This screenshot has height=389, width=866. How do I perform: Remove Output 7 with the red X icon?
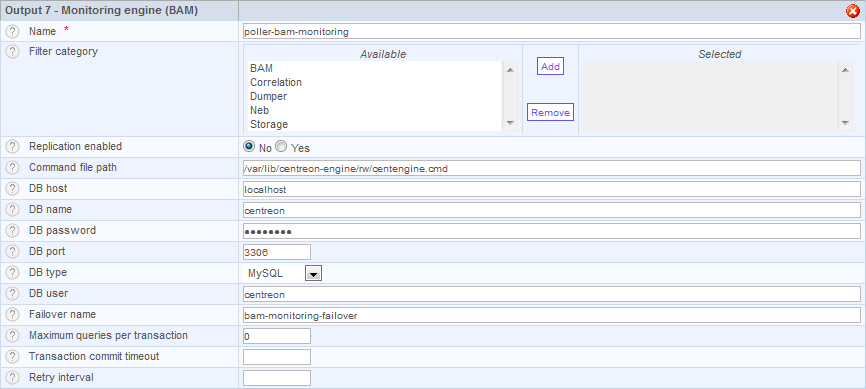pos(853,10)
